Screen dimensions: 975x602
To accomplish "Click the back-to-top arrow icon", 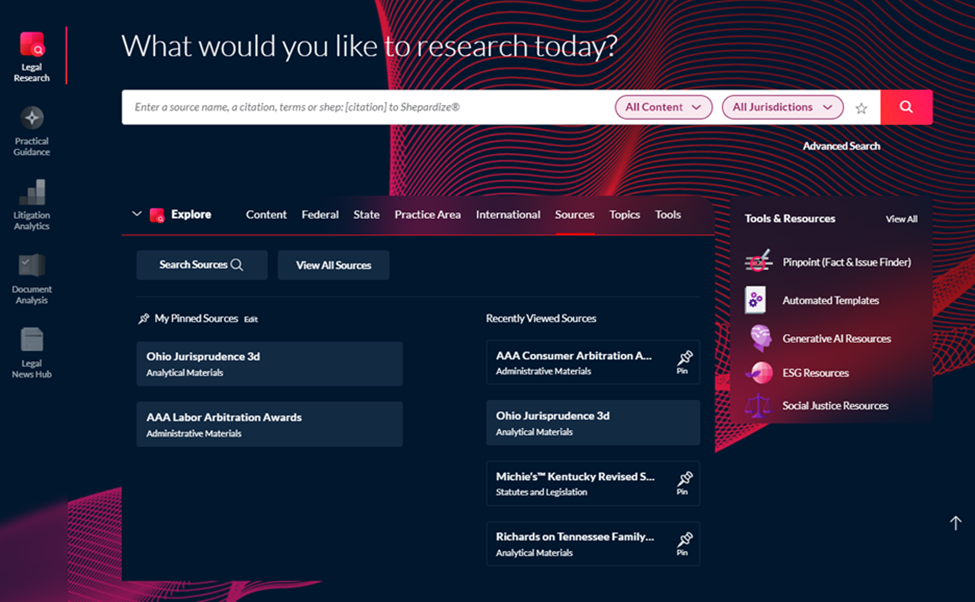I will click(x=956, y=523).
